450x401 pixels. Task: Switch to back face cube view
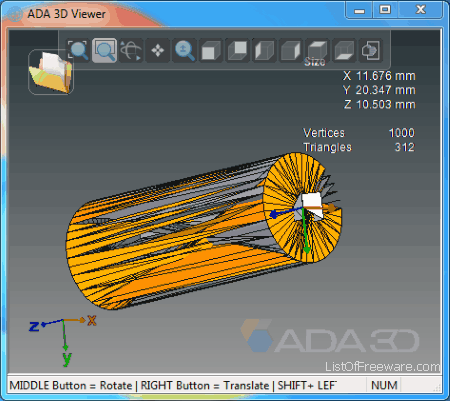click(237, 51)
